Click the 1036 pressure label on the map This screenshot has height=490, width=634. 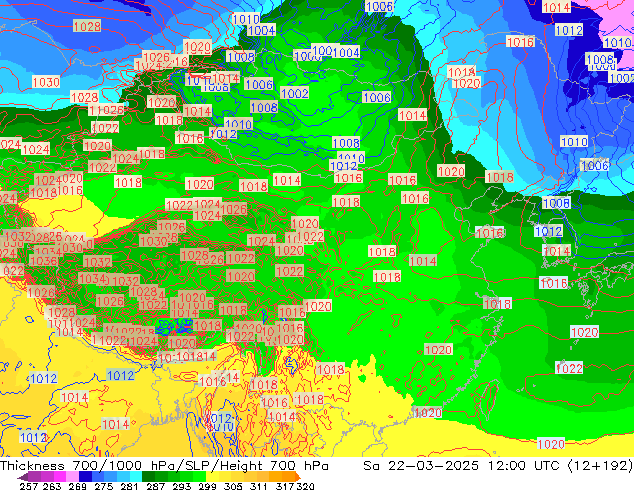(x=43, y=261)
